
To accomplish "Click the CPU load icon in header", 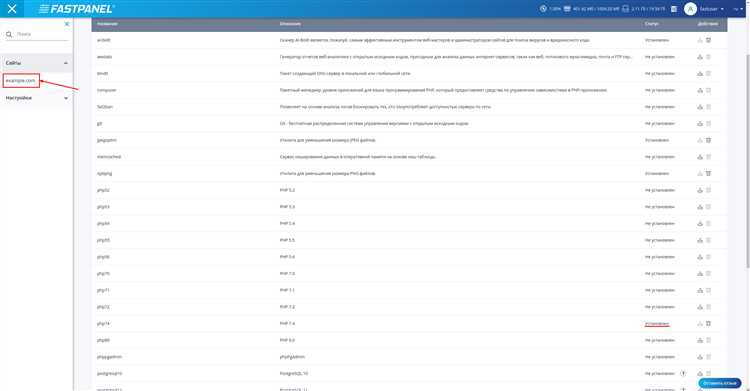I will tap(543, 9).
